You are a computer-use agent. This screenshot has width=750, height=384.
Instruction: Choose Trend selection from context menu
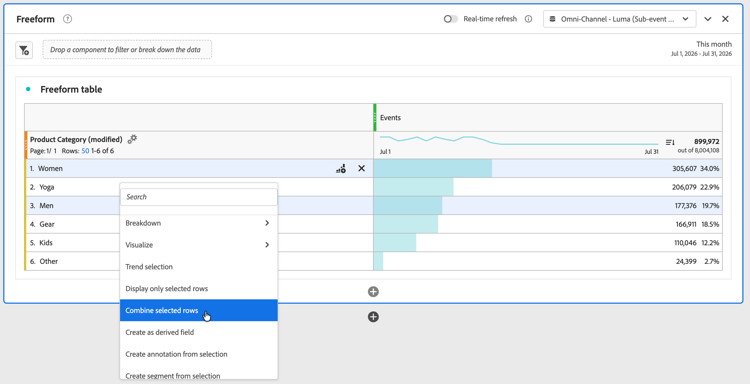(199, 267)
